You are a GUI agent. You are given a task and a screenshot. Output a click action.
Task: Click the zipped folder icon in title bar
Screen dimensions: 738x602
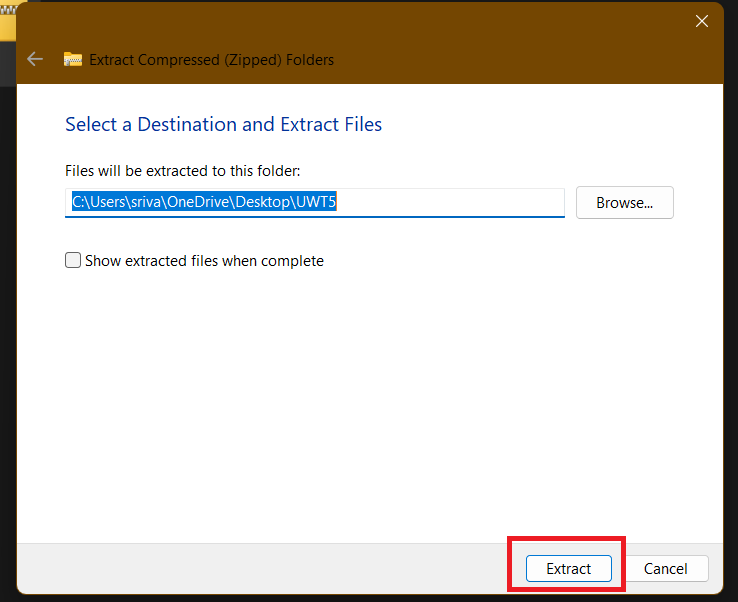tap(73, 59)
